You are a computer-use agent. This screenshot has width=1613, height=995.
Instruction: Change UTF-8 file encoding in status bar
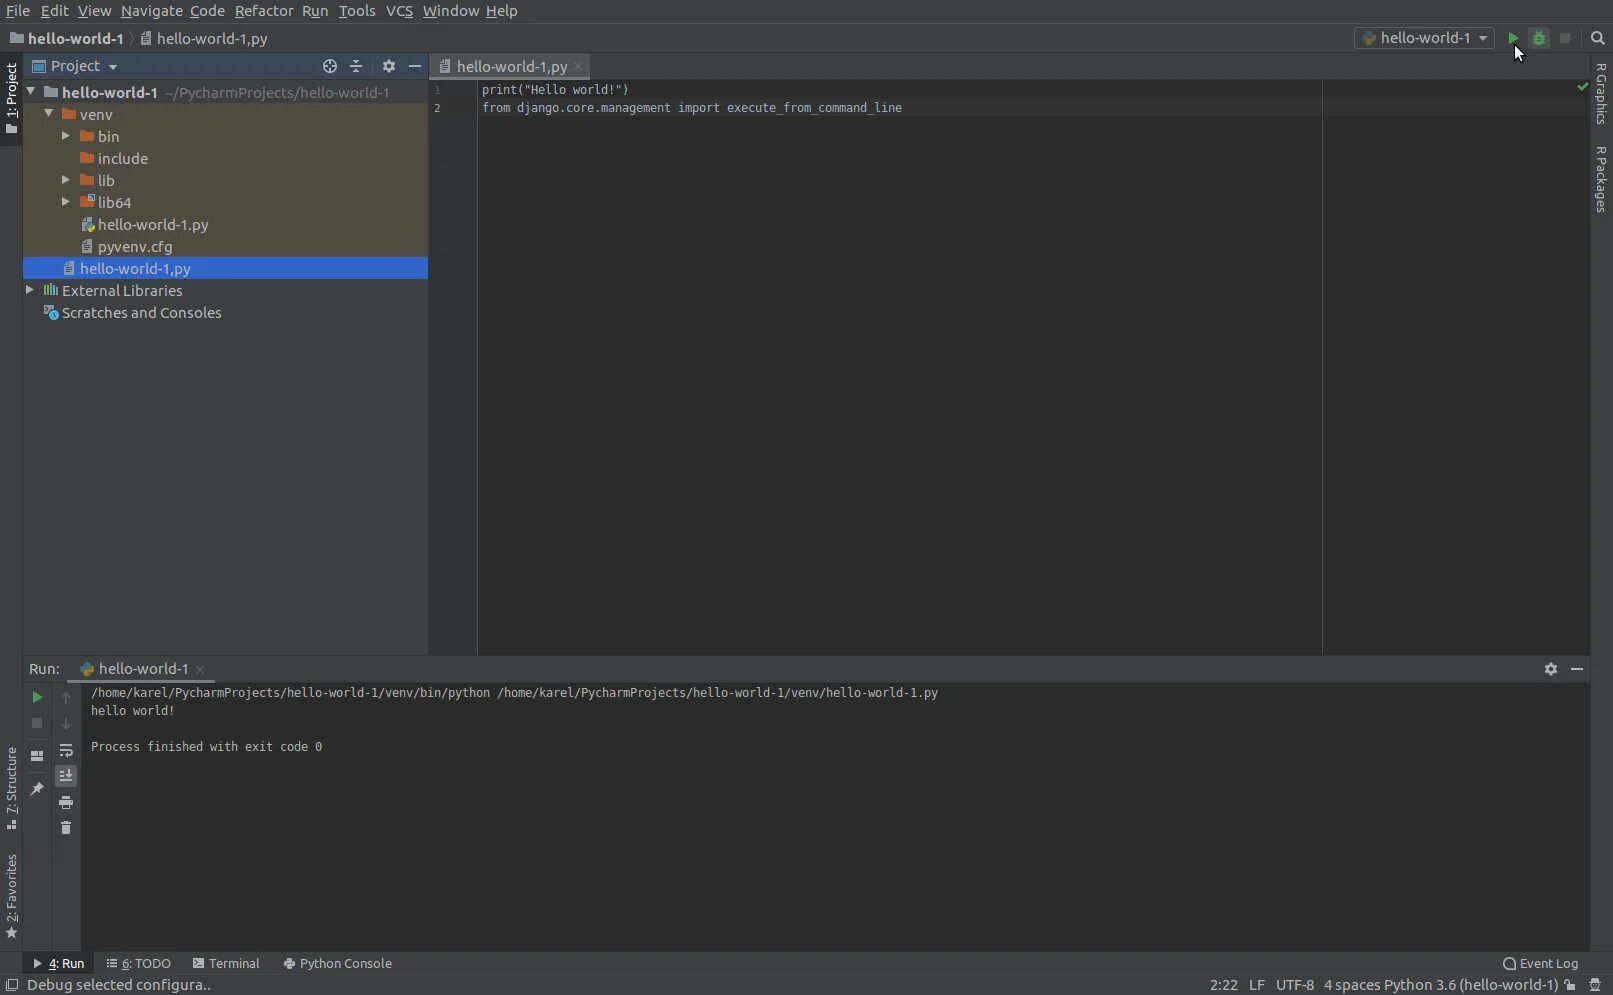(1295, 985)
